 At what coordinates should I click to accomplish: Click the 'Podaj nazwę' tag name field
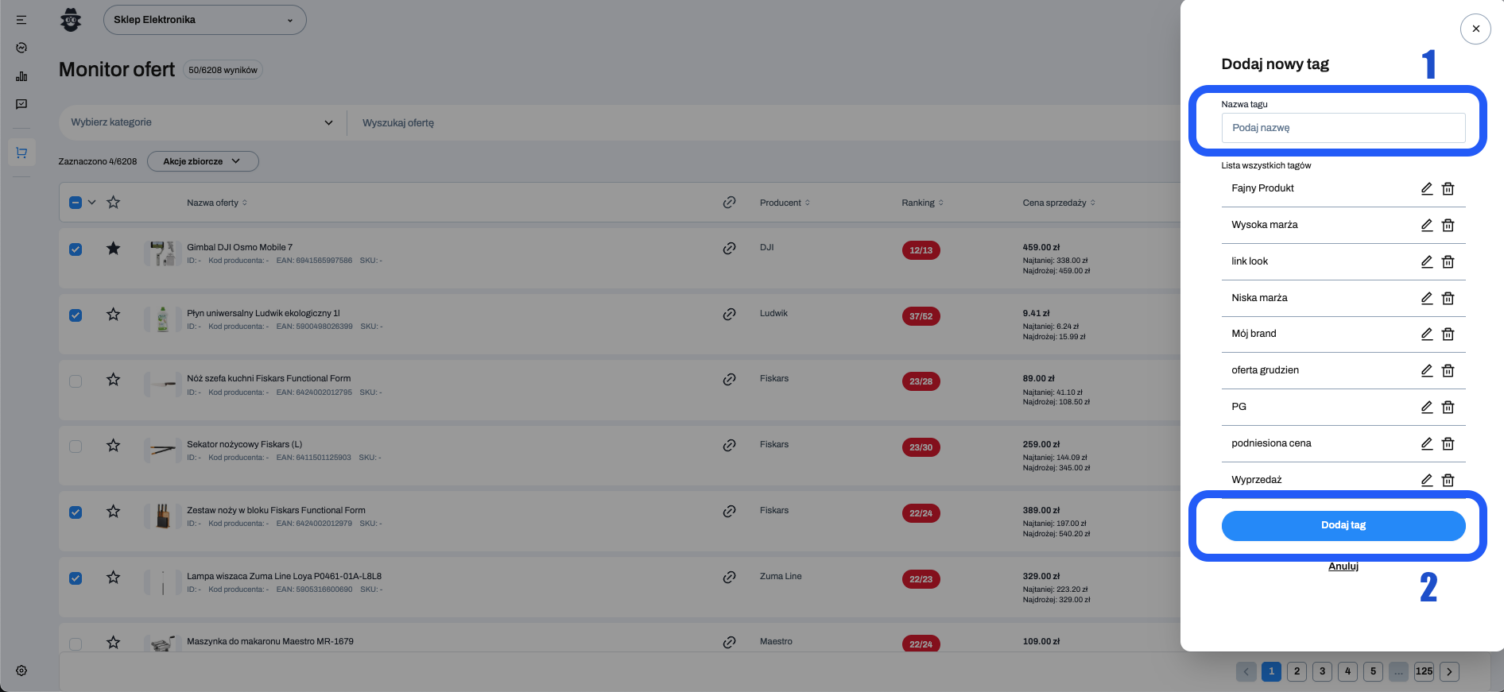[x=1343, y=128]
